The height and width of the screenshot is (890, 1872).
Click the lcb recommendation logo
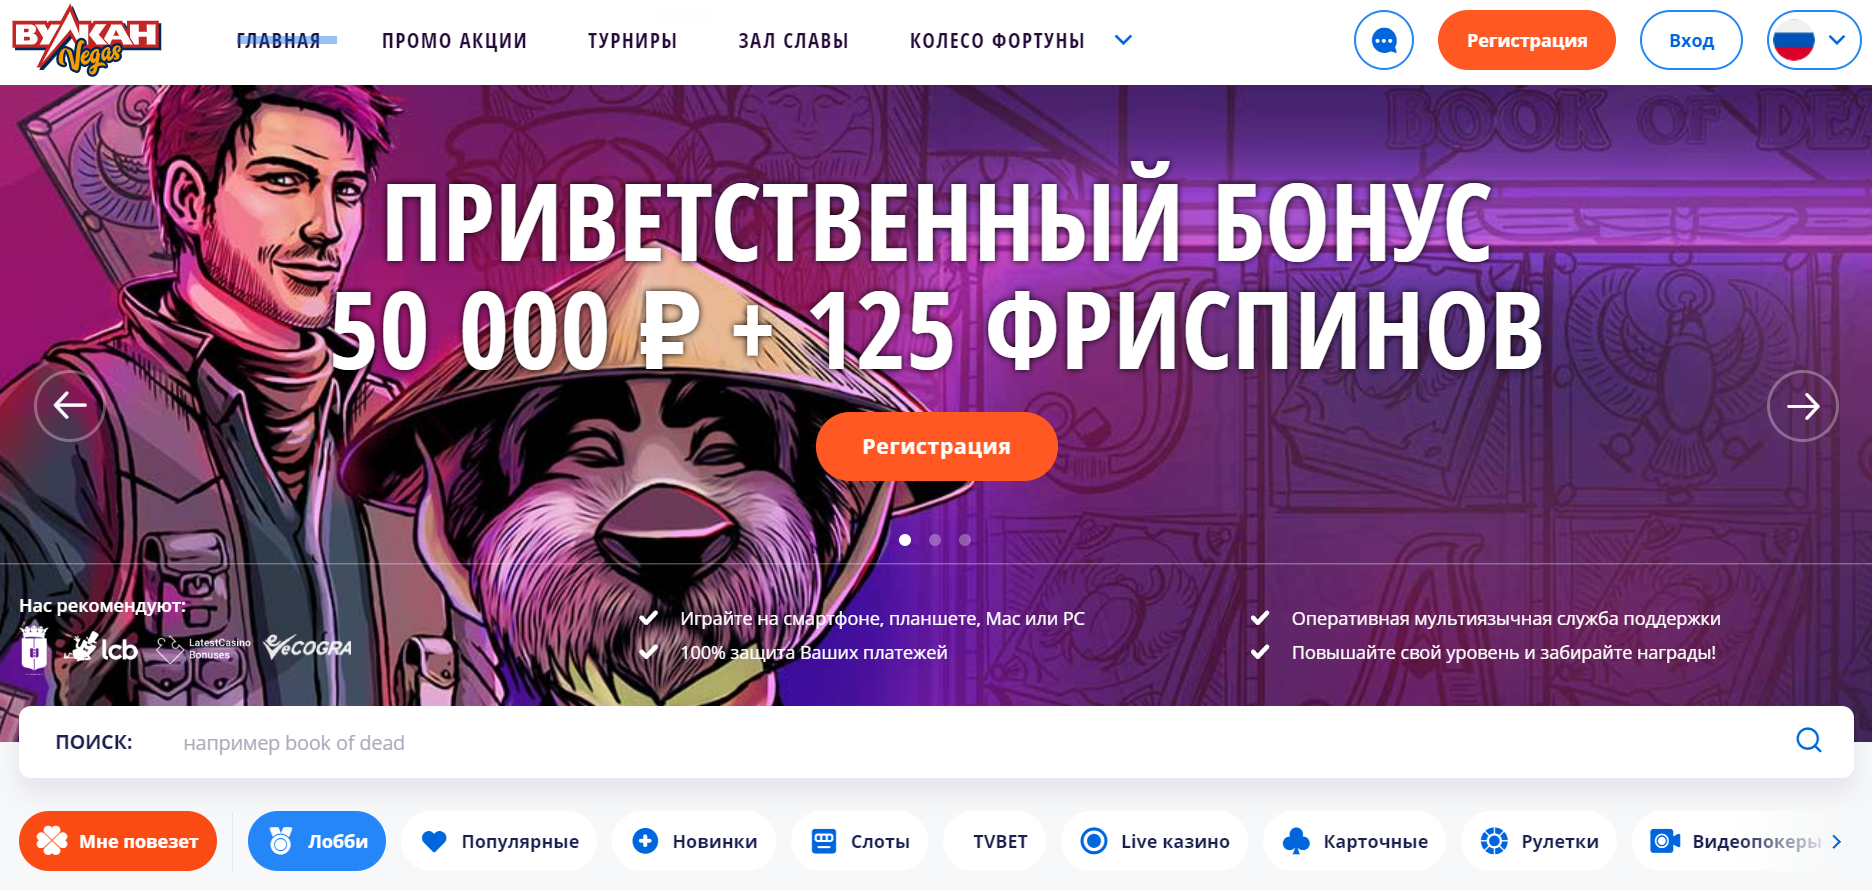(x=103, y=648)
